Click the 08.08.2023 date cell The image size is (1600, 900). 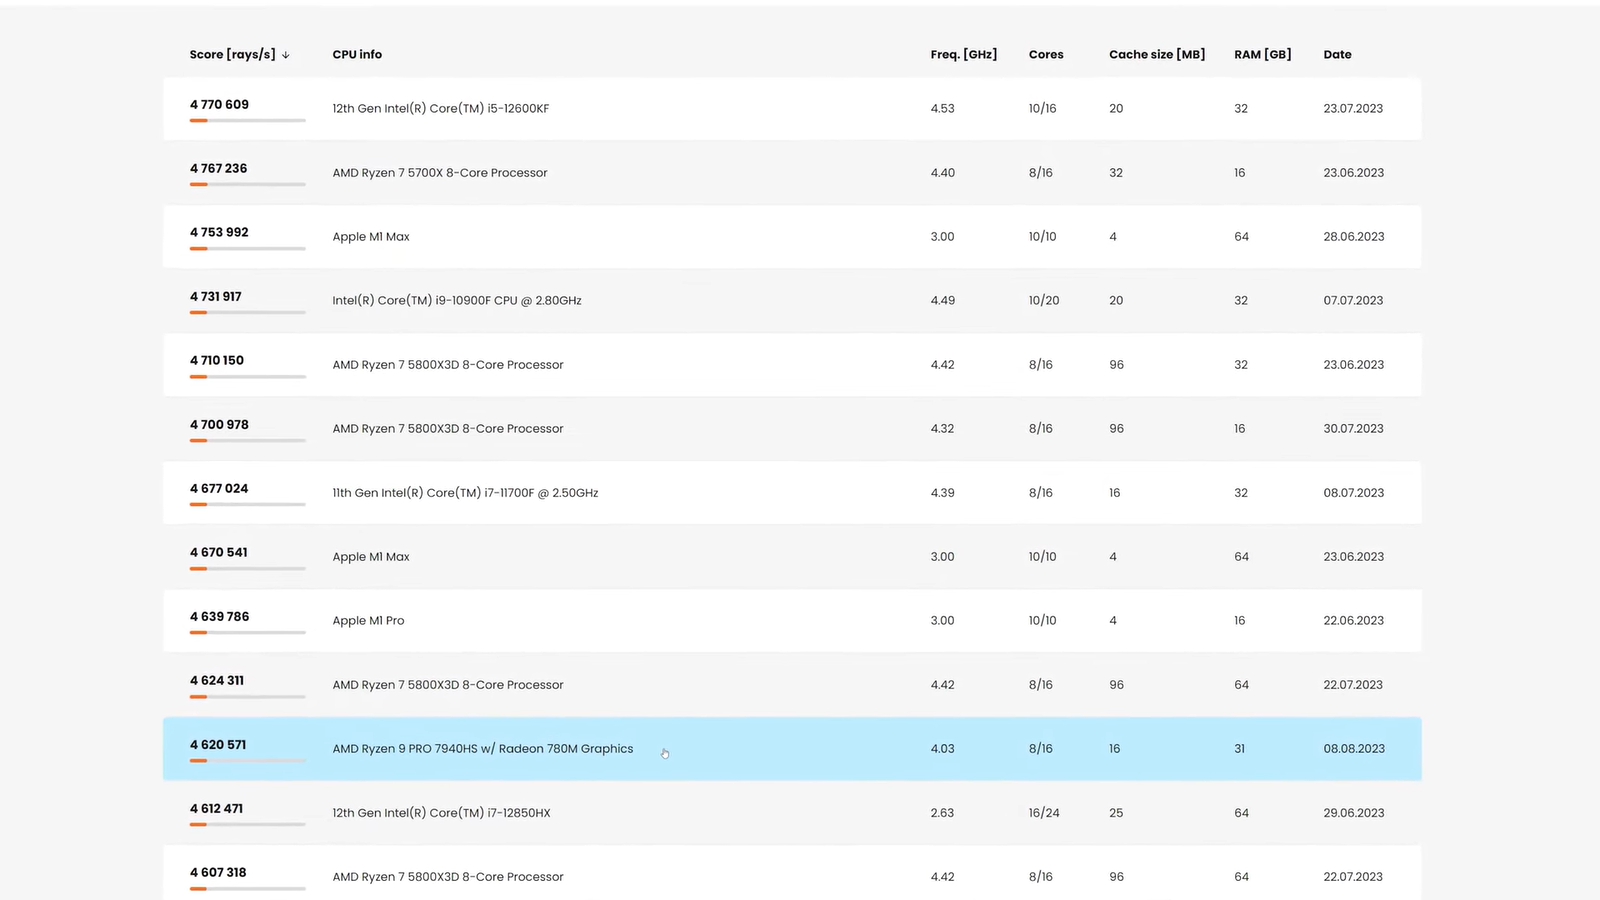(x=1354, y=749)
